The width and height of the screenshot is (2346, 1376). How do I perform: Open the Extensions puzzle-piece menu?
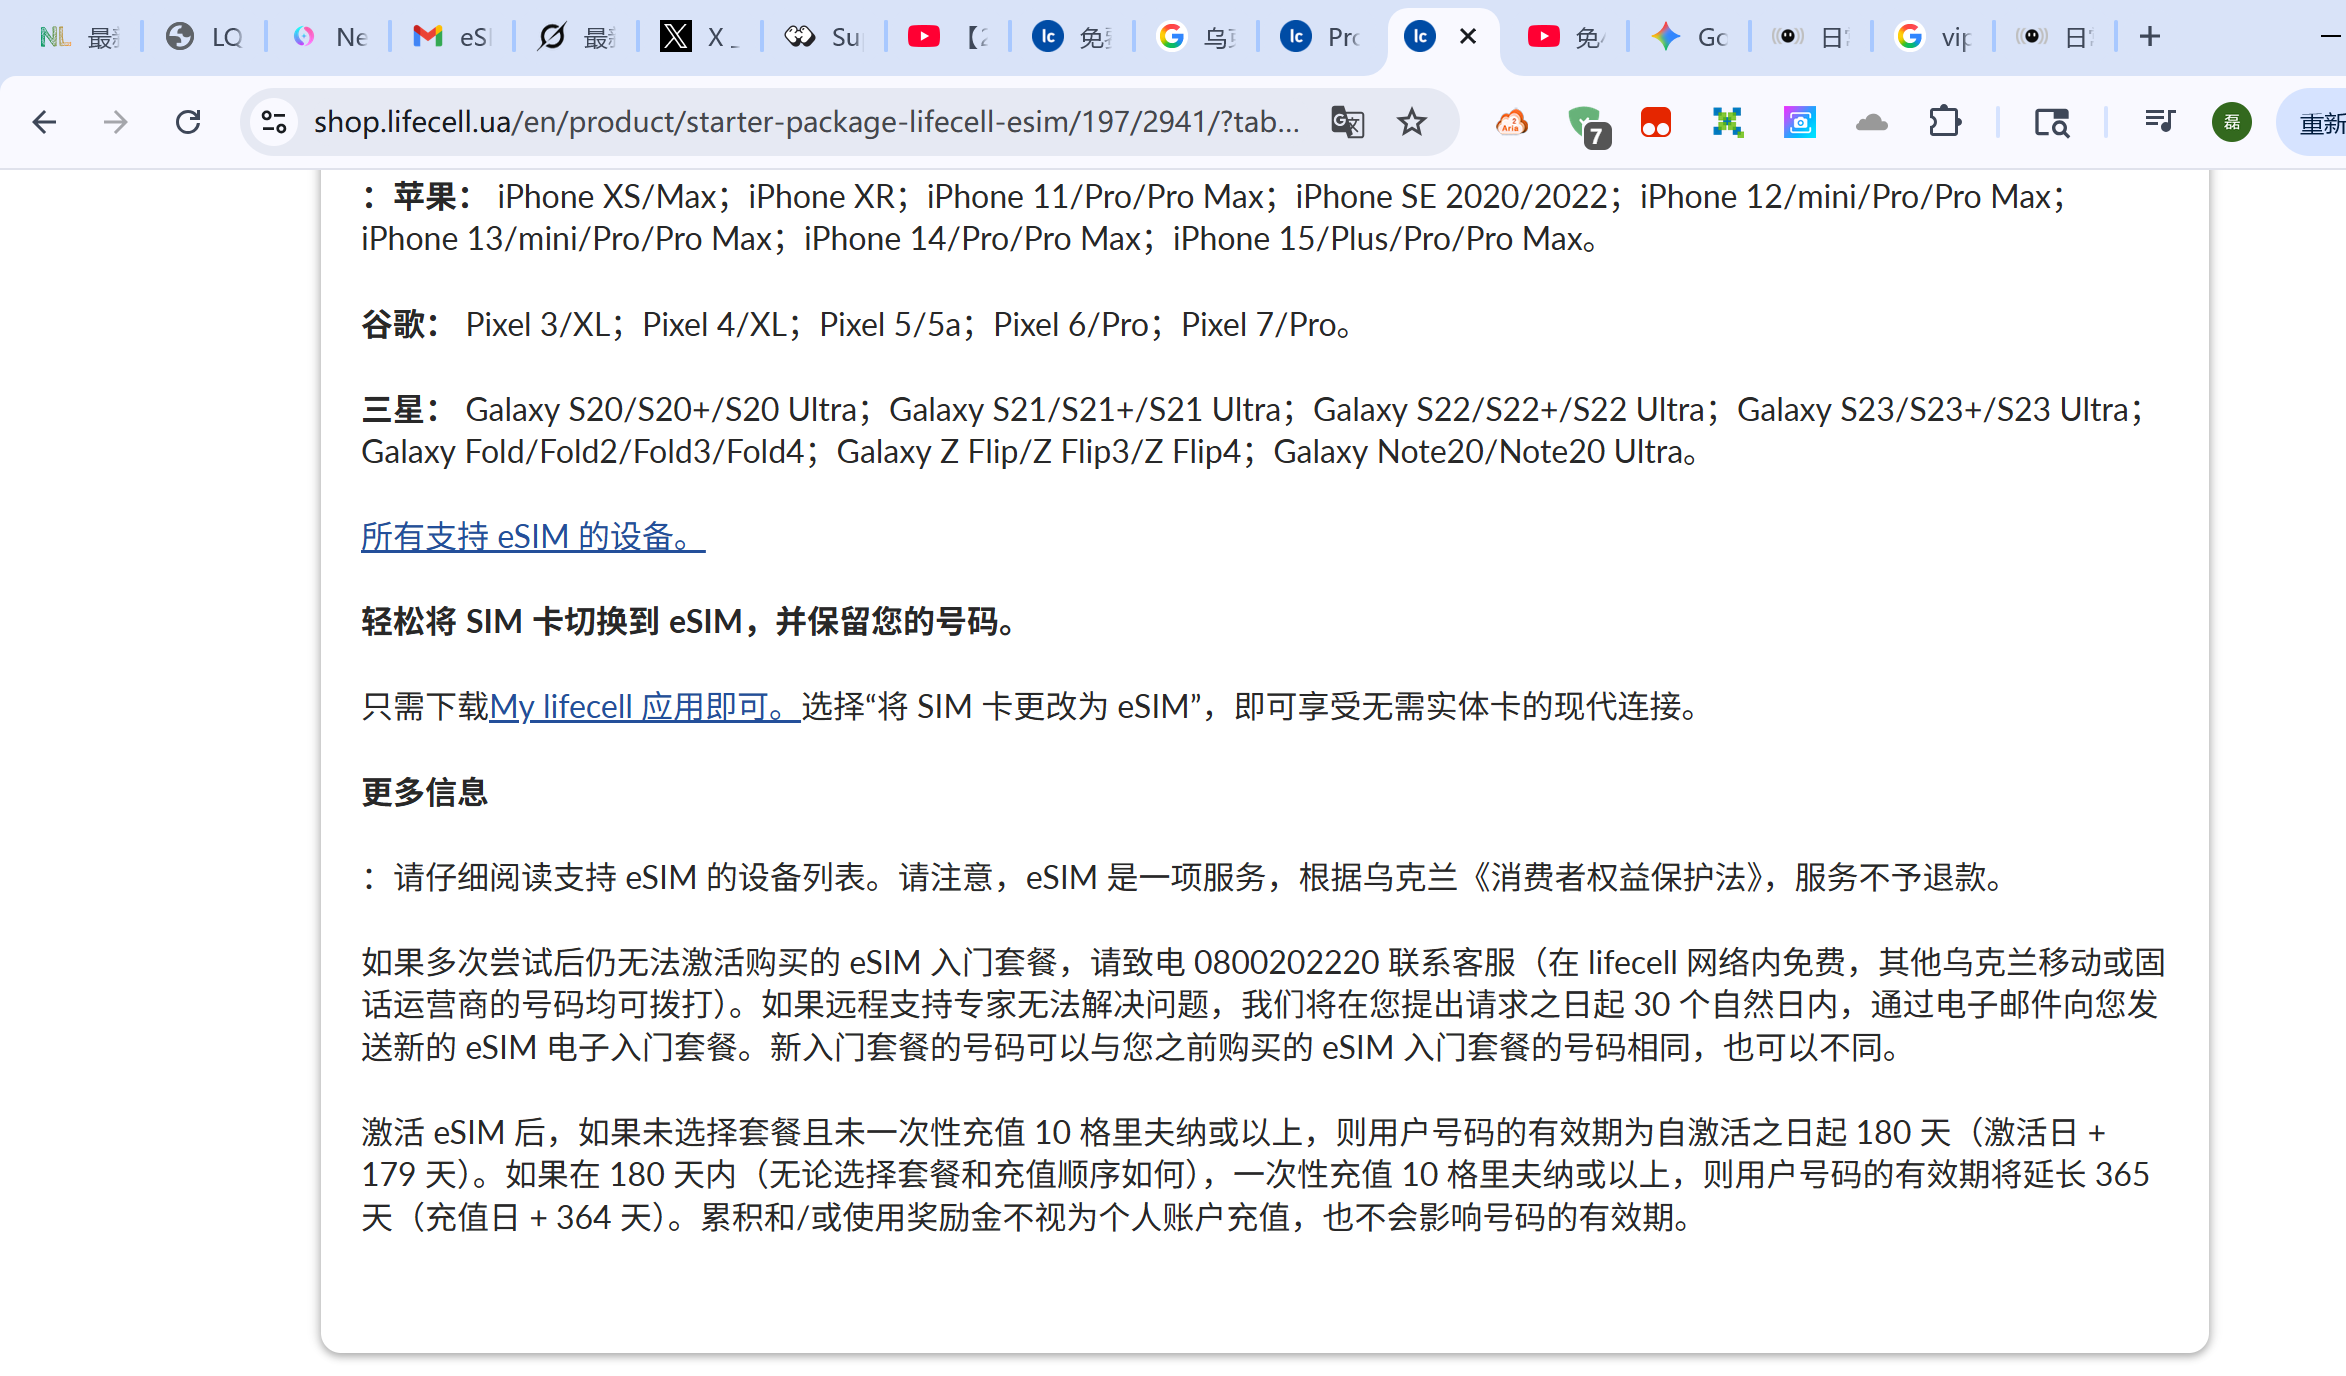pos(1944,122)
